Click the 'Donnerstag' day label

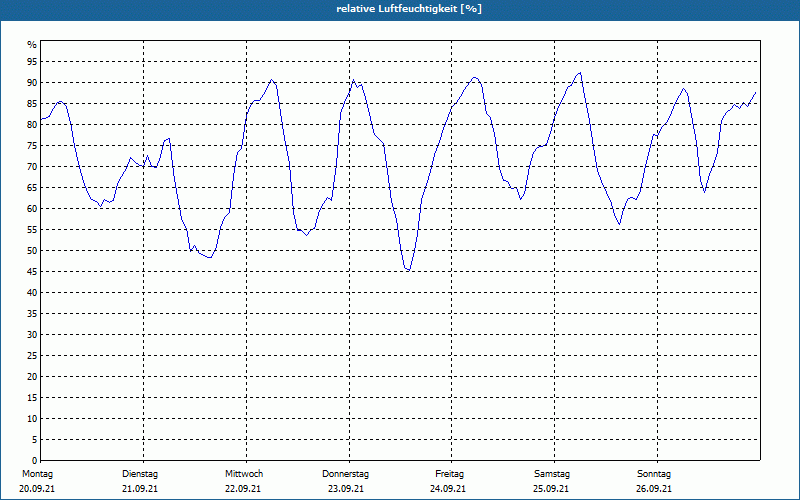pyautogui.click(x=345, y=474)
